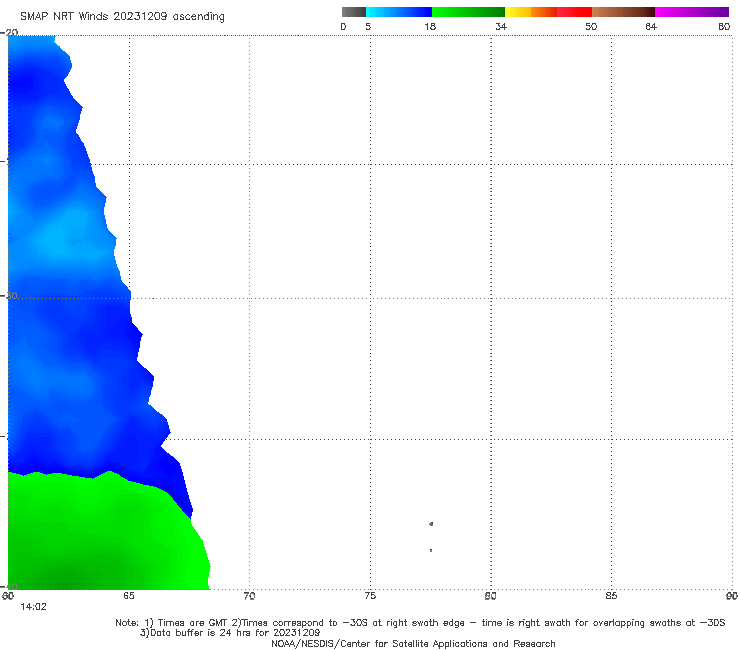Click the color bar label 18
Image resolution: width=740 pixels, height=650 pixels.
tap(430, 27)
